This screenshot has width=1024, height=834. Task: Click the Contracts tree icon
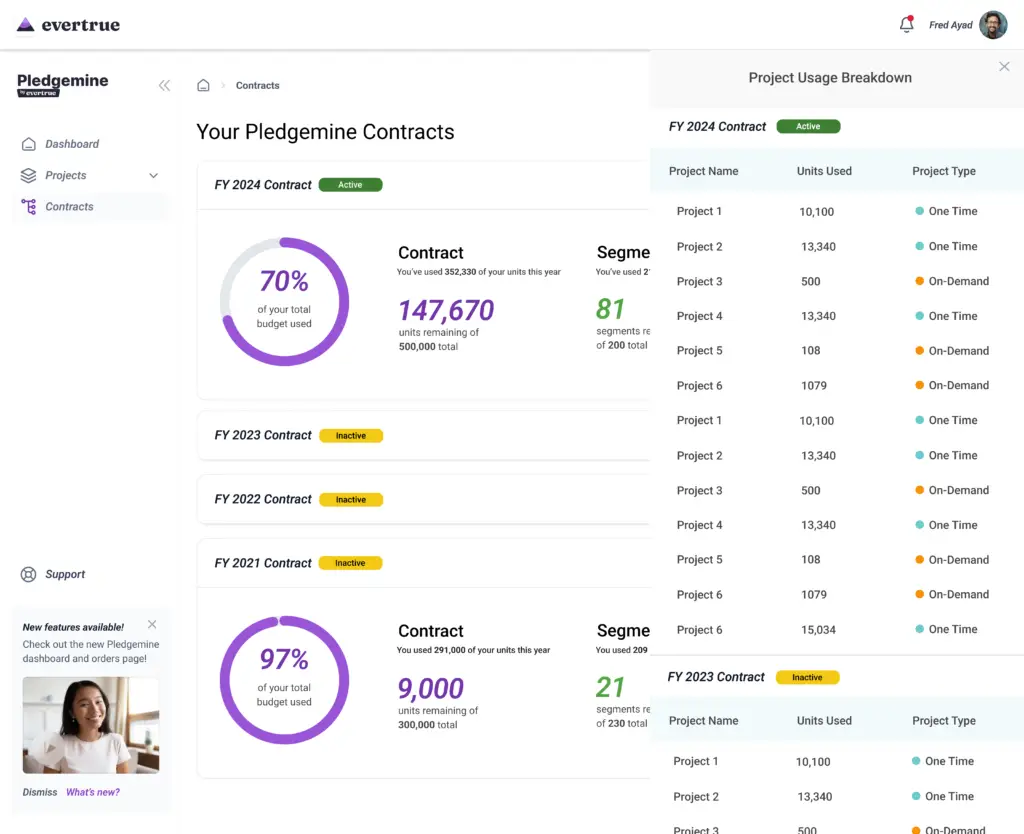[29, 206]
